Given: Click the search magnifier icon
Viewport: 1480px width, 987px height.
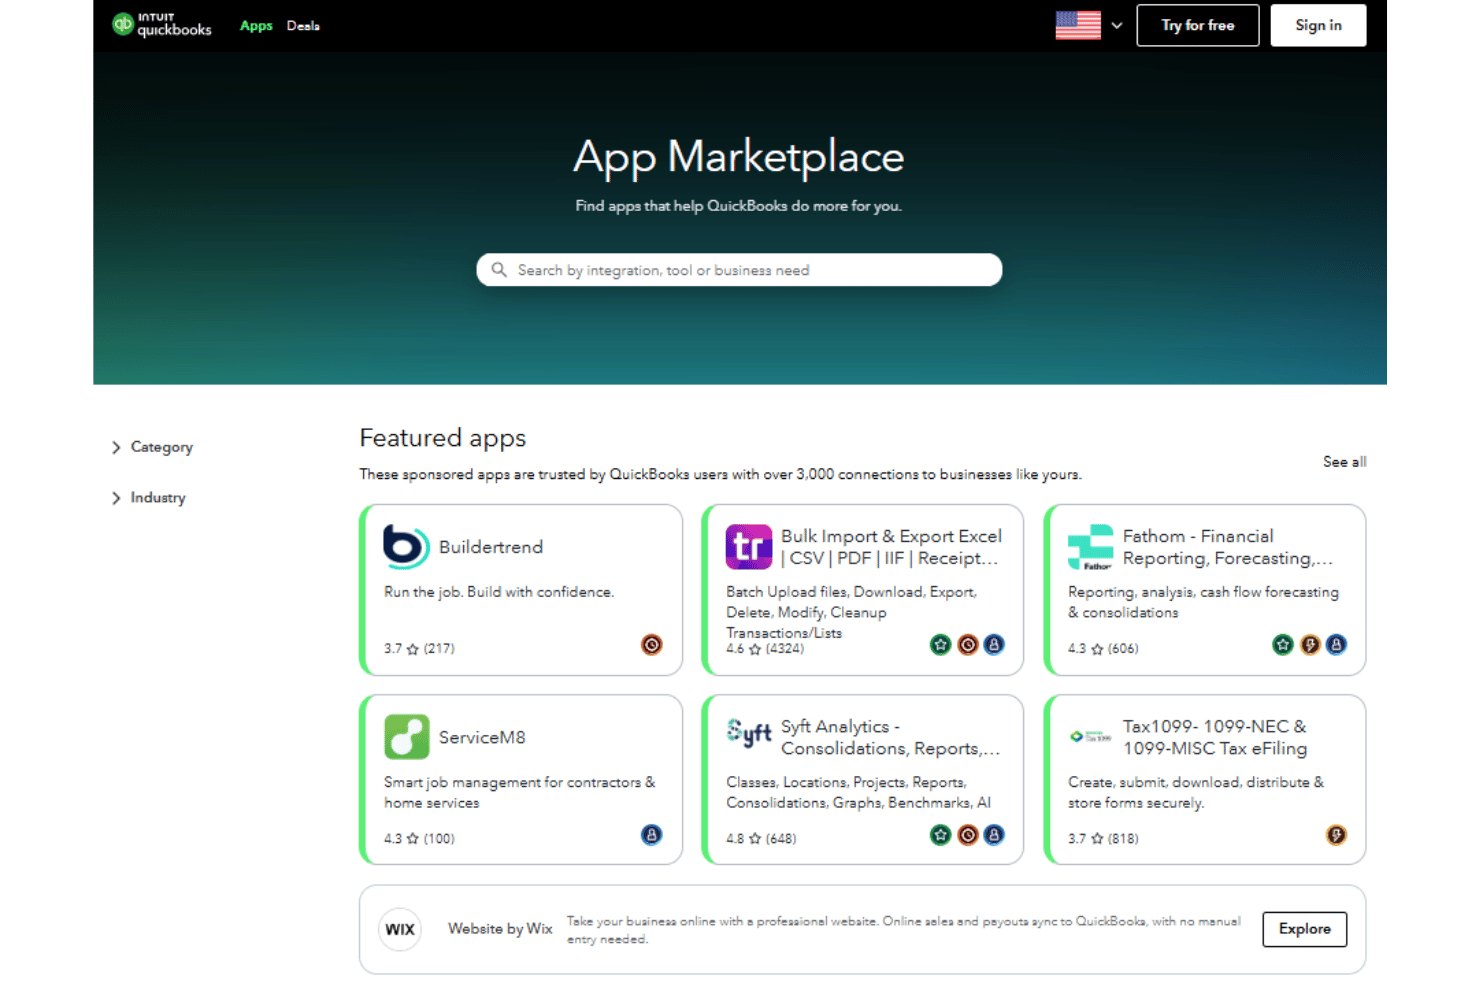Looking at the screenshot, I should (x=499, y=270).
